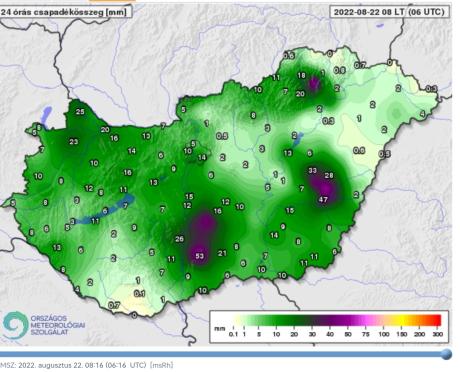460x372 pixels.
Task: Click the OMSZ swirl logo icon
Action: click(x=15, y=325)
